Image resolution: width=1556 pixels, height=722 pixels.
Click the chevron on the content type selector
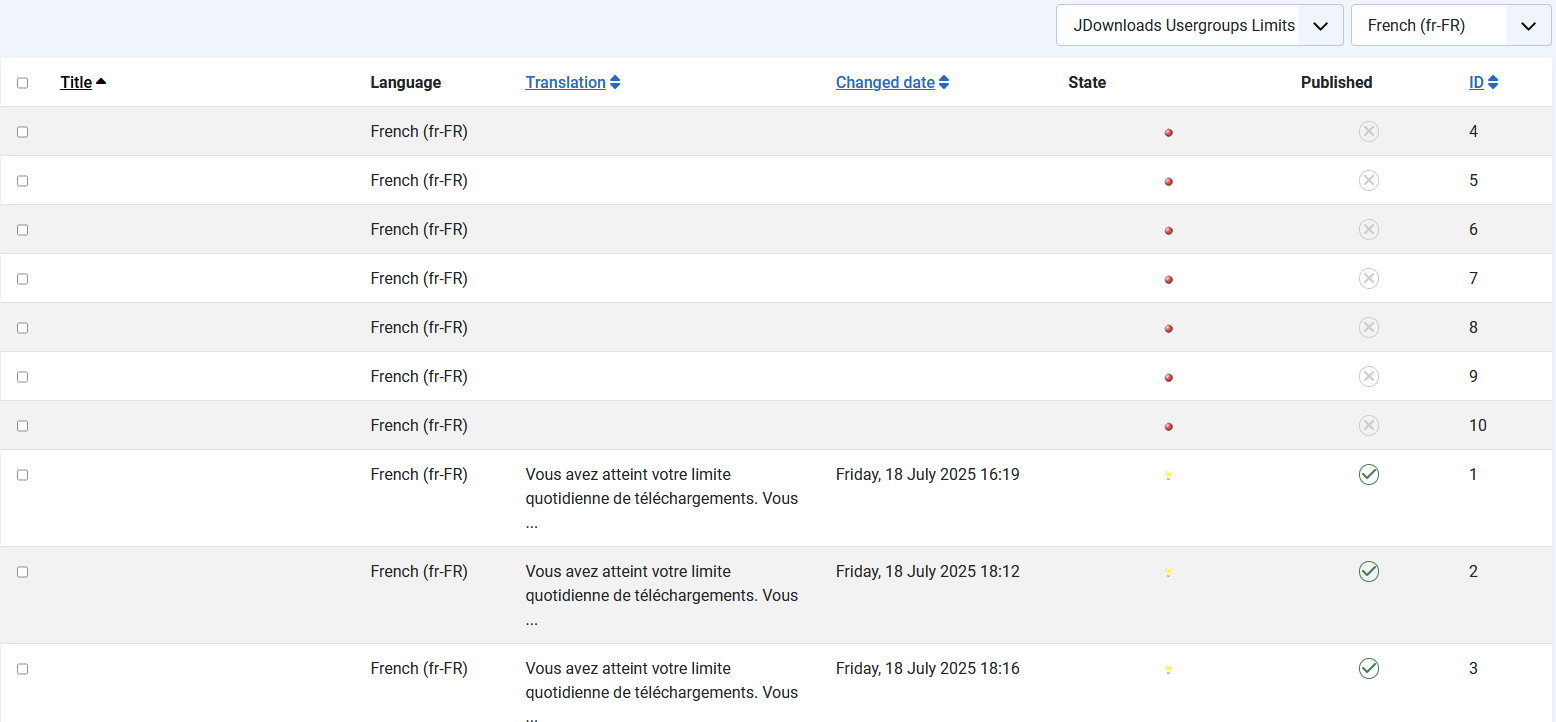coord(1321,25)
